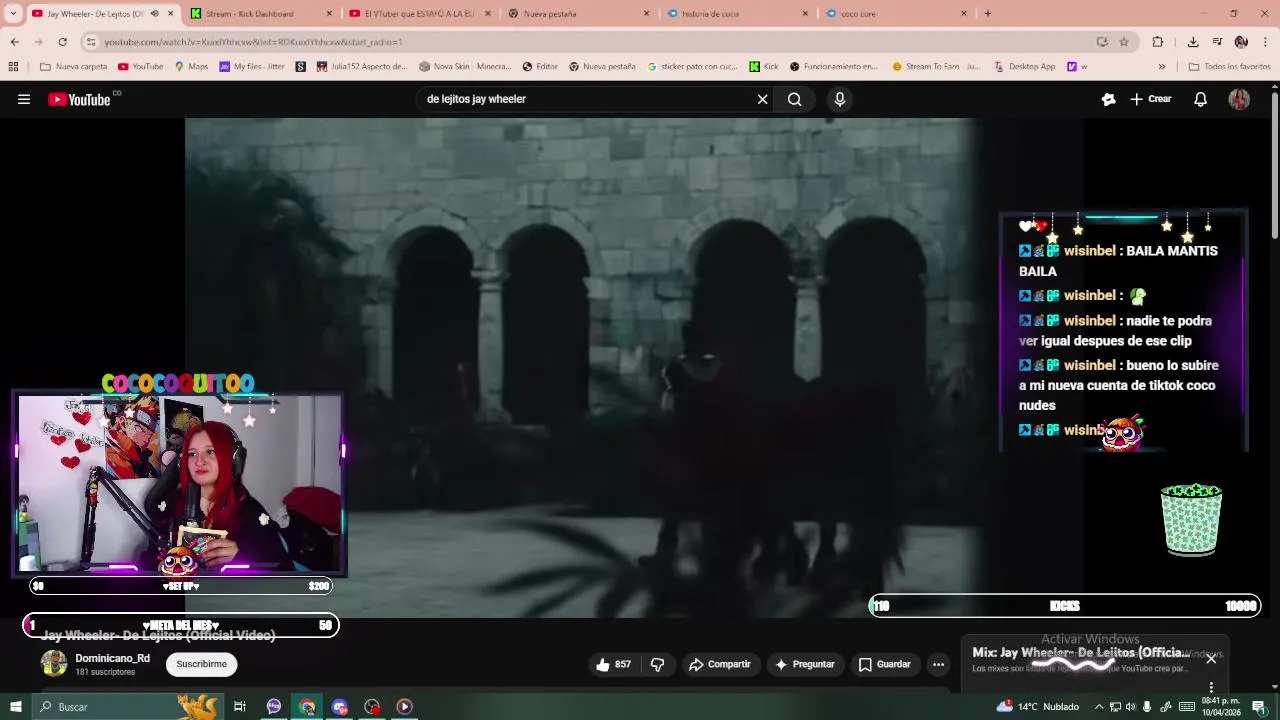Start voice search with the microphone
Viewport: 1280px width, 720px height.
(x=840, y=99)
